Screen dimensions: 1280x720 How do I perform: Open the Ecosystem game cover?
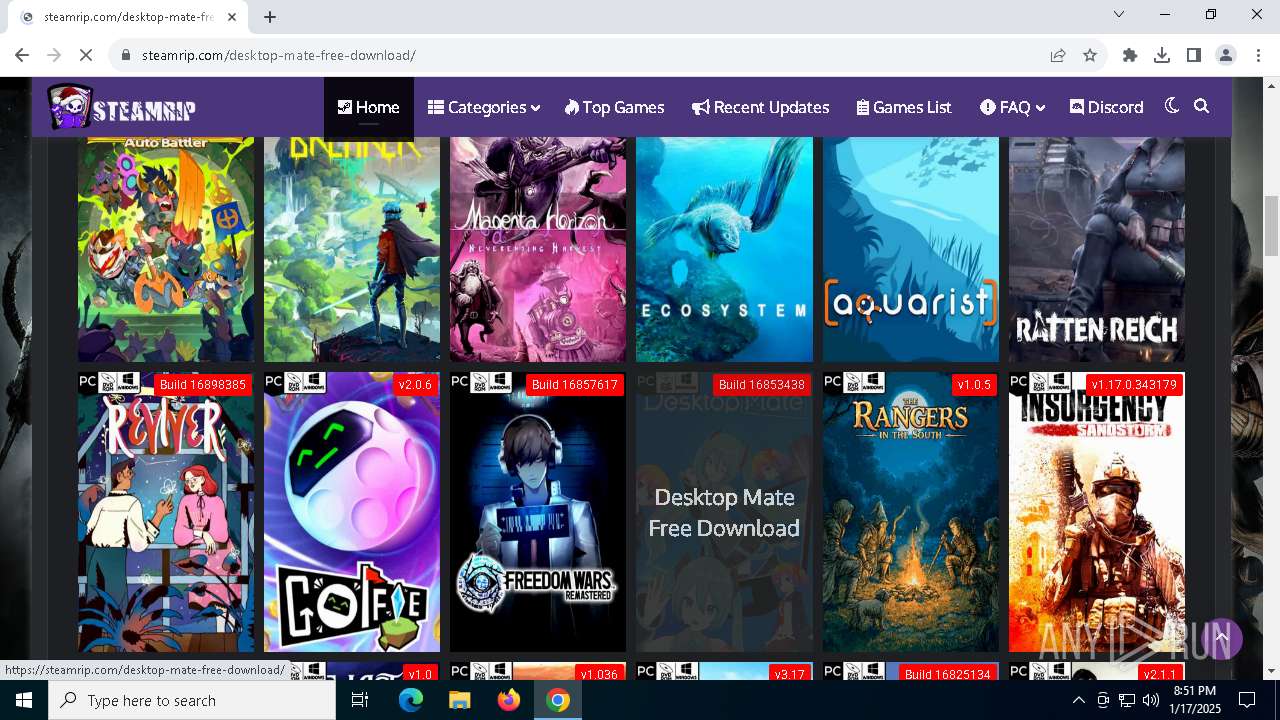[724, 249]
